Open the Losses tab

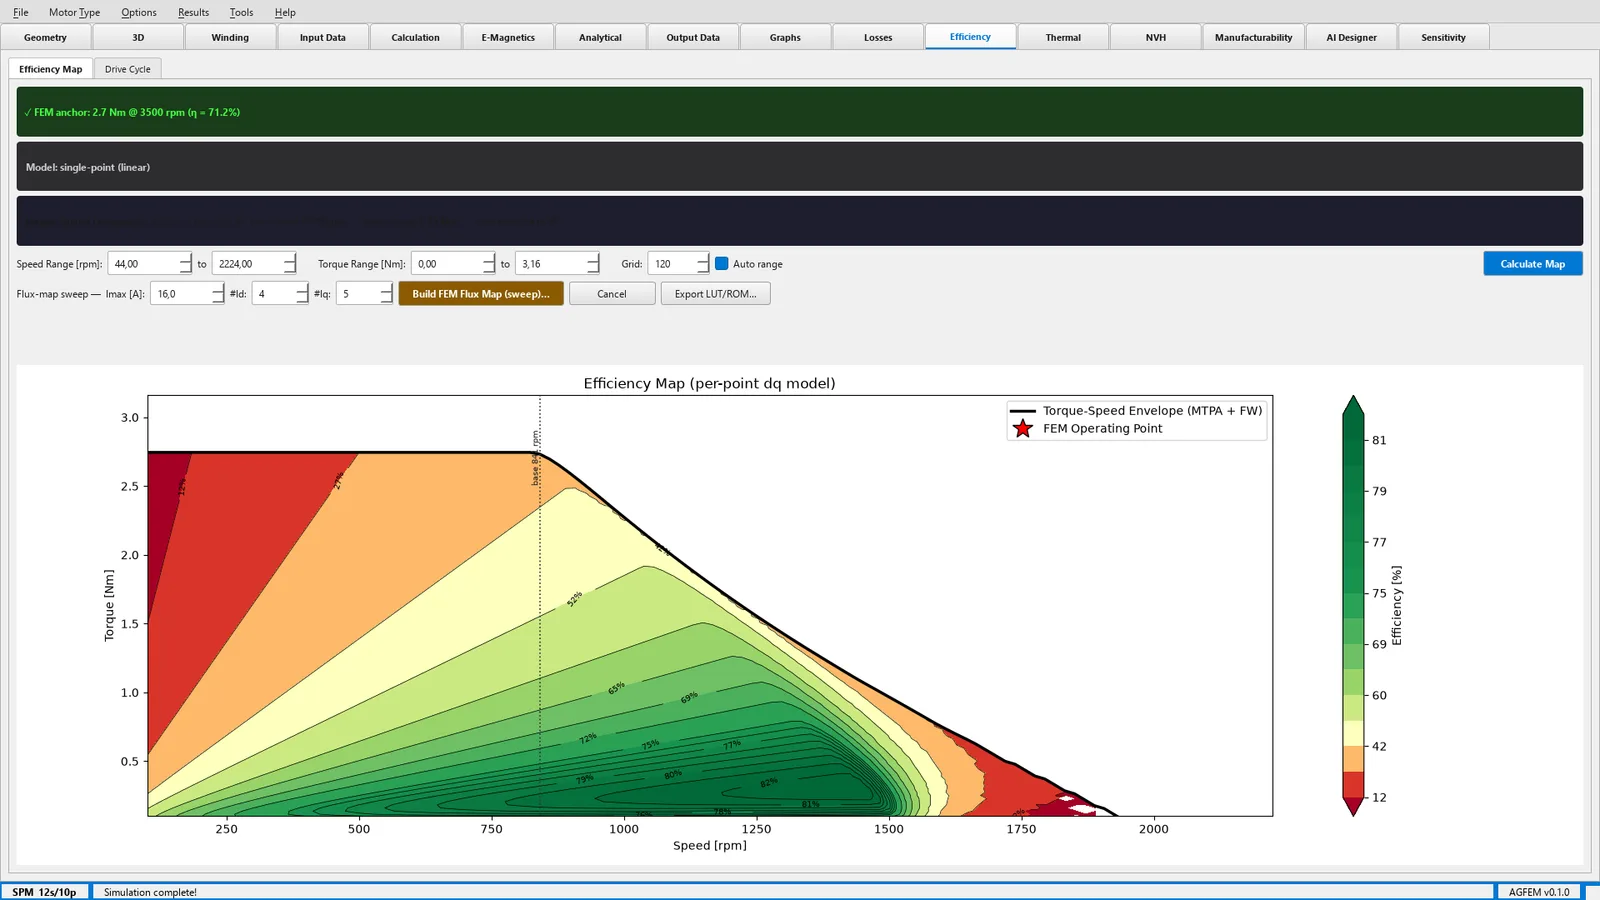pos(878,37)
